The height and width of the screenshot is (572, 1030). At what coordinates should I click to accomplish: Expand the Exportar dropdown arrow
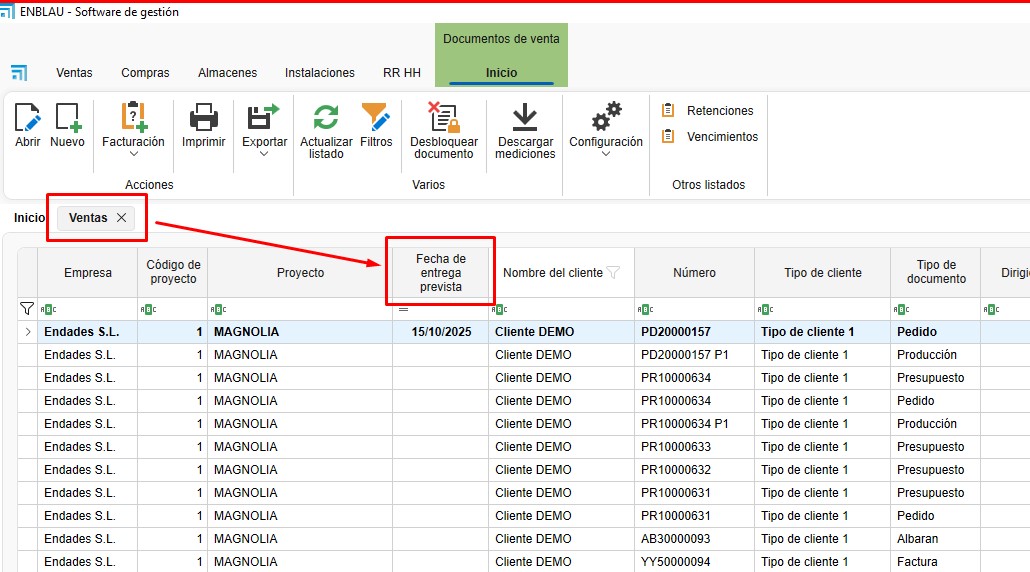point(264,154)
